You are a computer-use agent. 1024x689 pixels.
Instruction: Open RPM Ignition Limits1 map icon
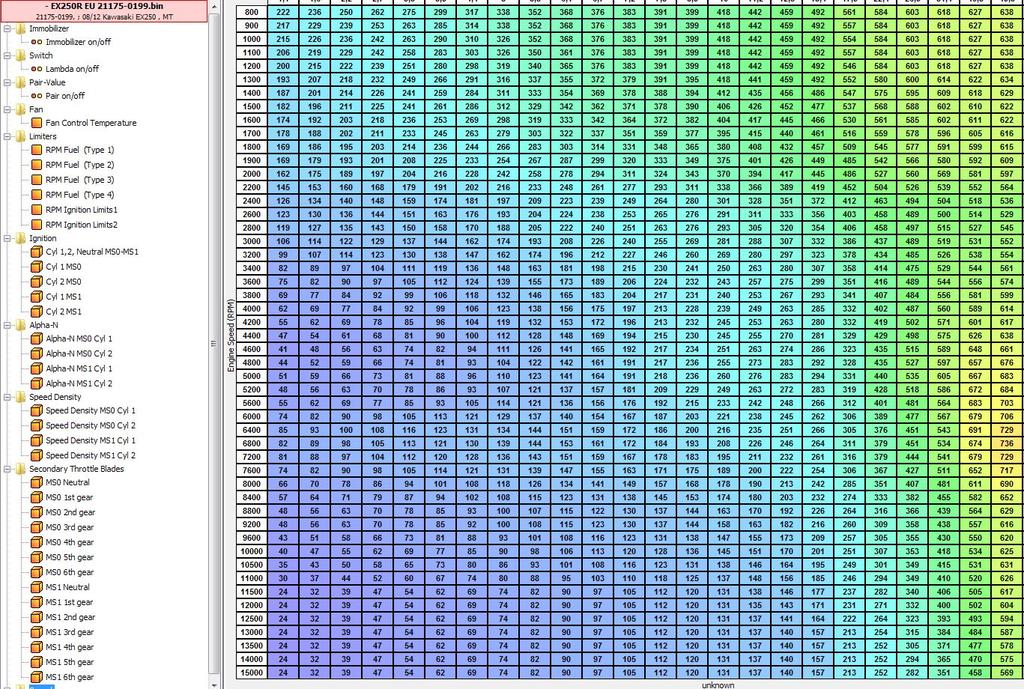pyautogui.click(x=37, y=210)
